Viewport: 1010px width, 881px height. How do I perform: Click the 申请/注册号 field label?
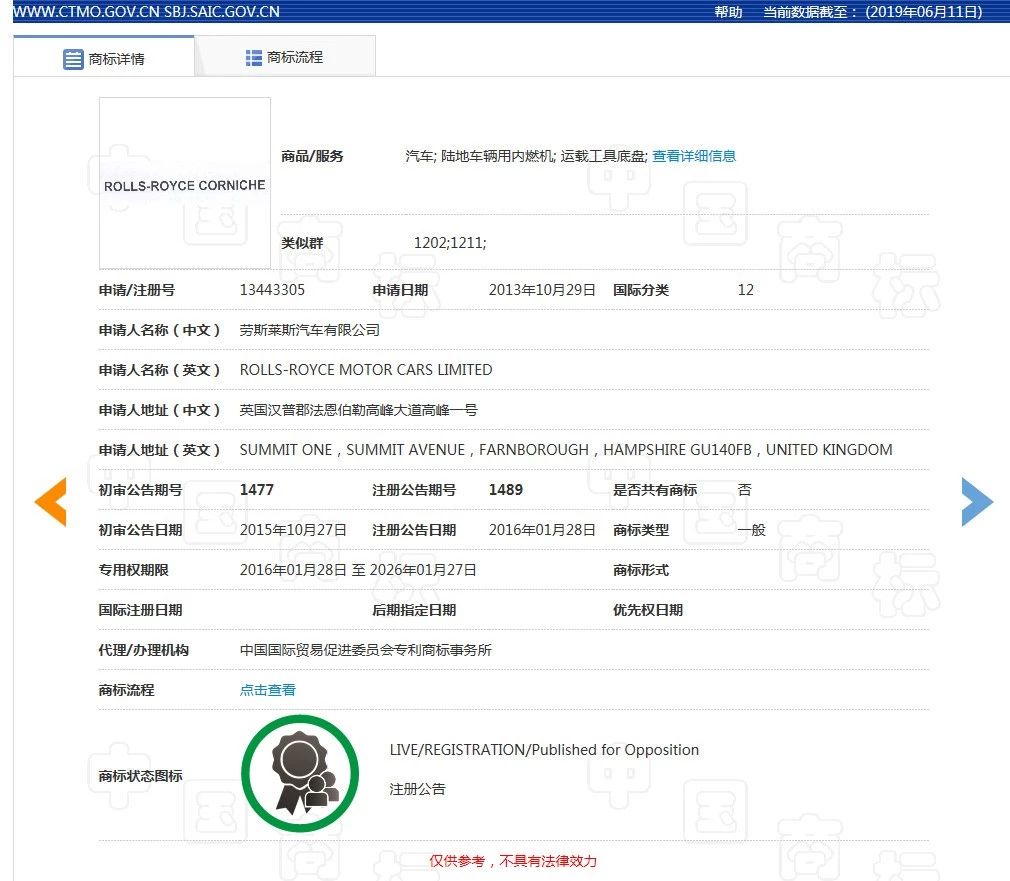(x=137, y=290)
